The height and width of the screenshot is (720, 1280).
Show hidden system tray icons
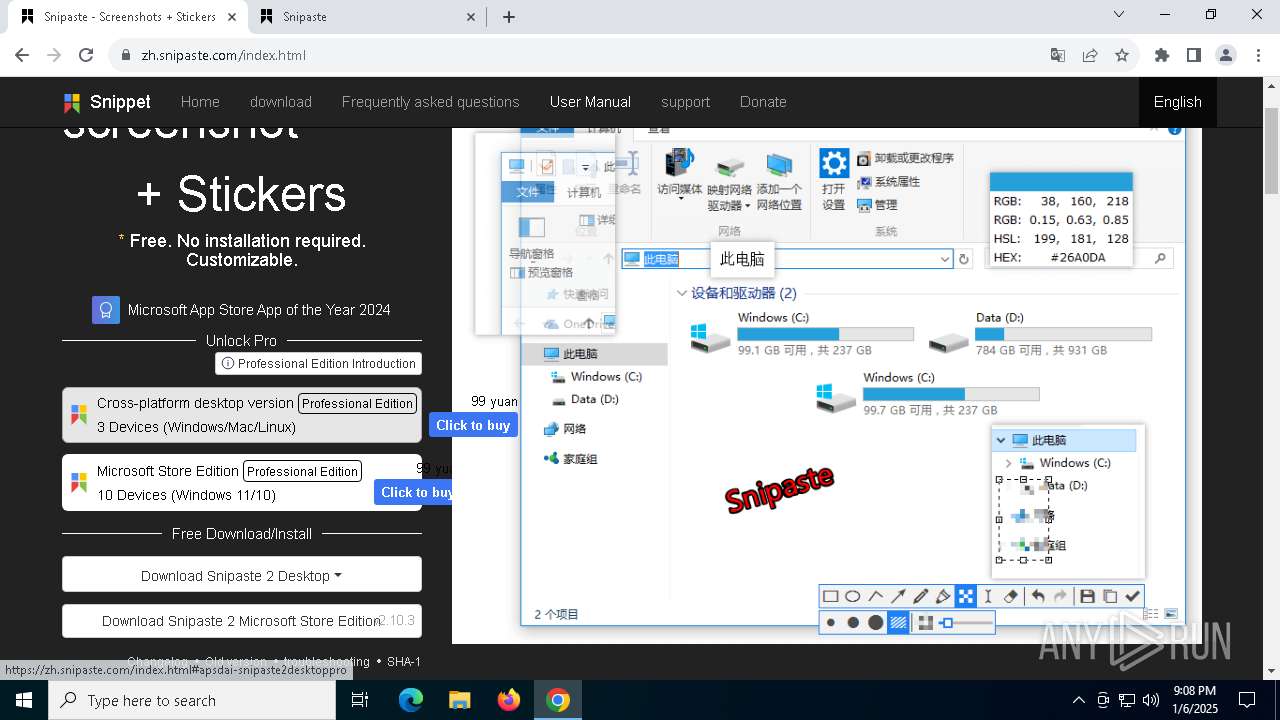click(1078, 700)
